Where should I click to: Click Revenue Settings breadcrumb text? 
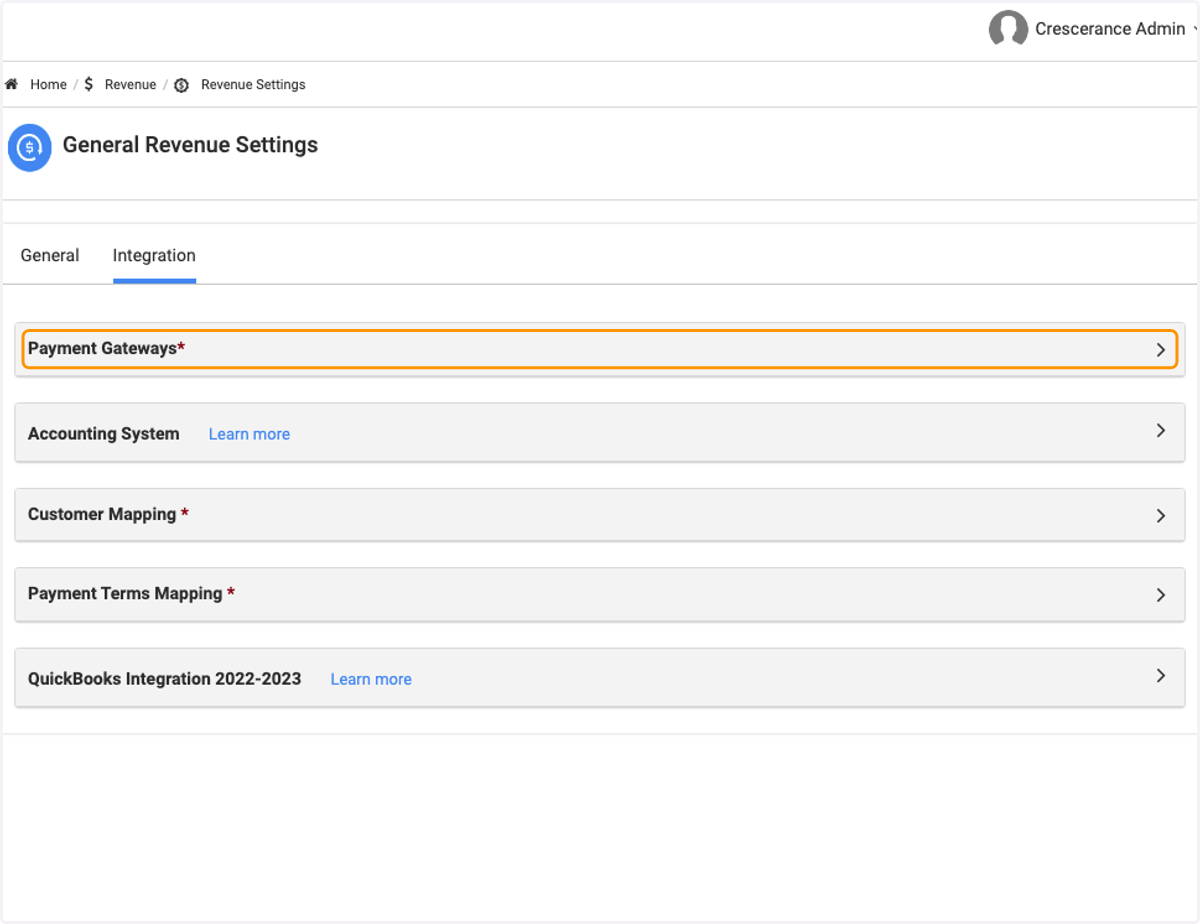[253, 85]
